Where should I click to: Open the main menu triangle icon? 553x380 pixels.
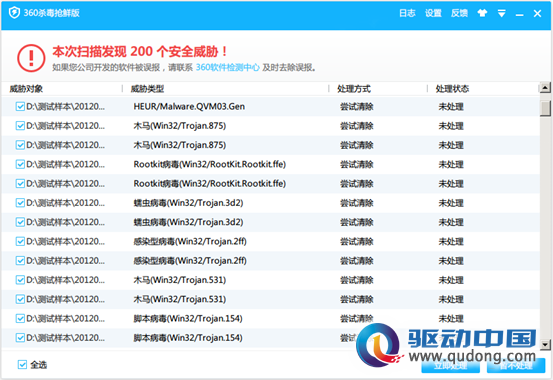(502, 13)
